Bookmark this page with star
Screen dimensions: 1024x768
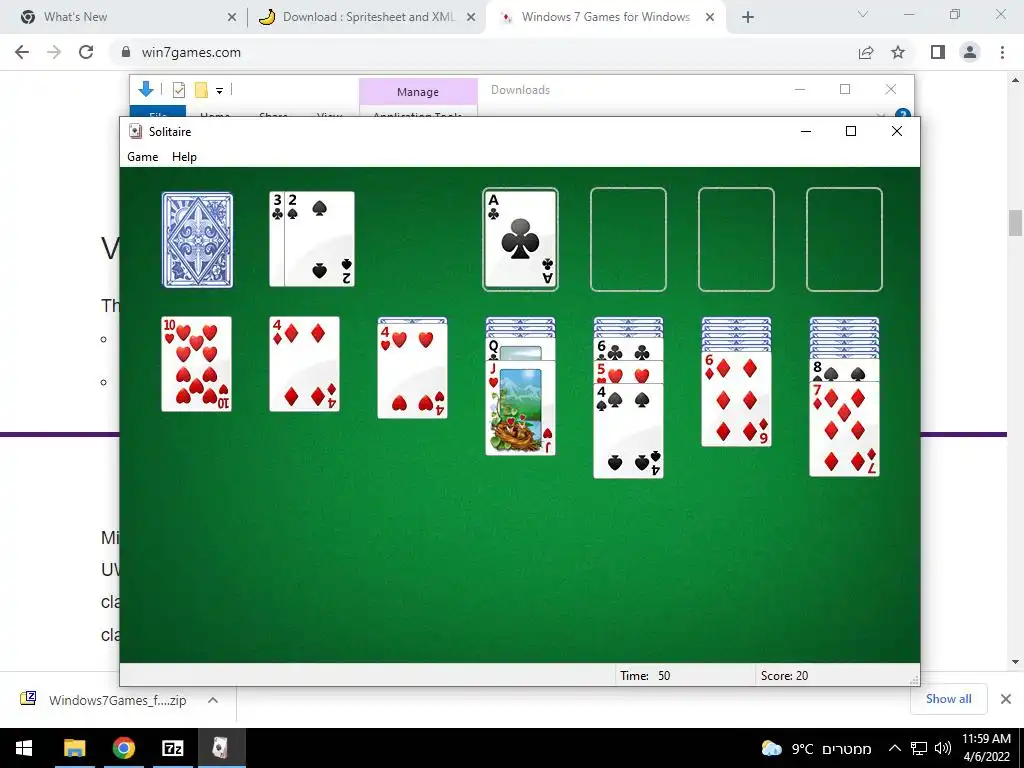click(898, 52)
